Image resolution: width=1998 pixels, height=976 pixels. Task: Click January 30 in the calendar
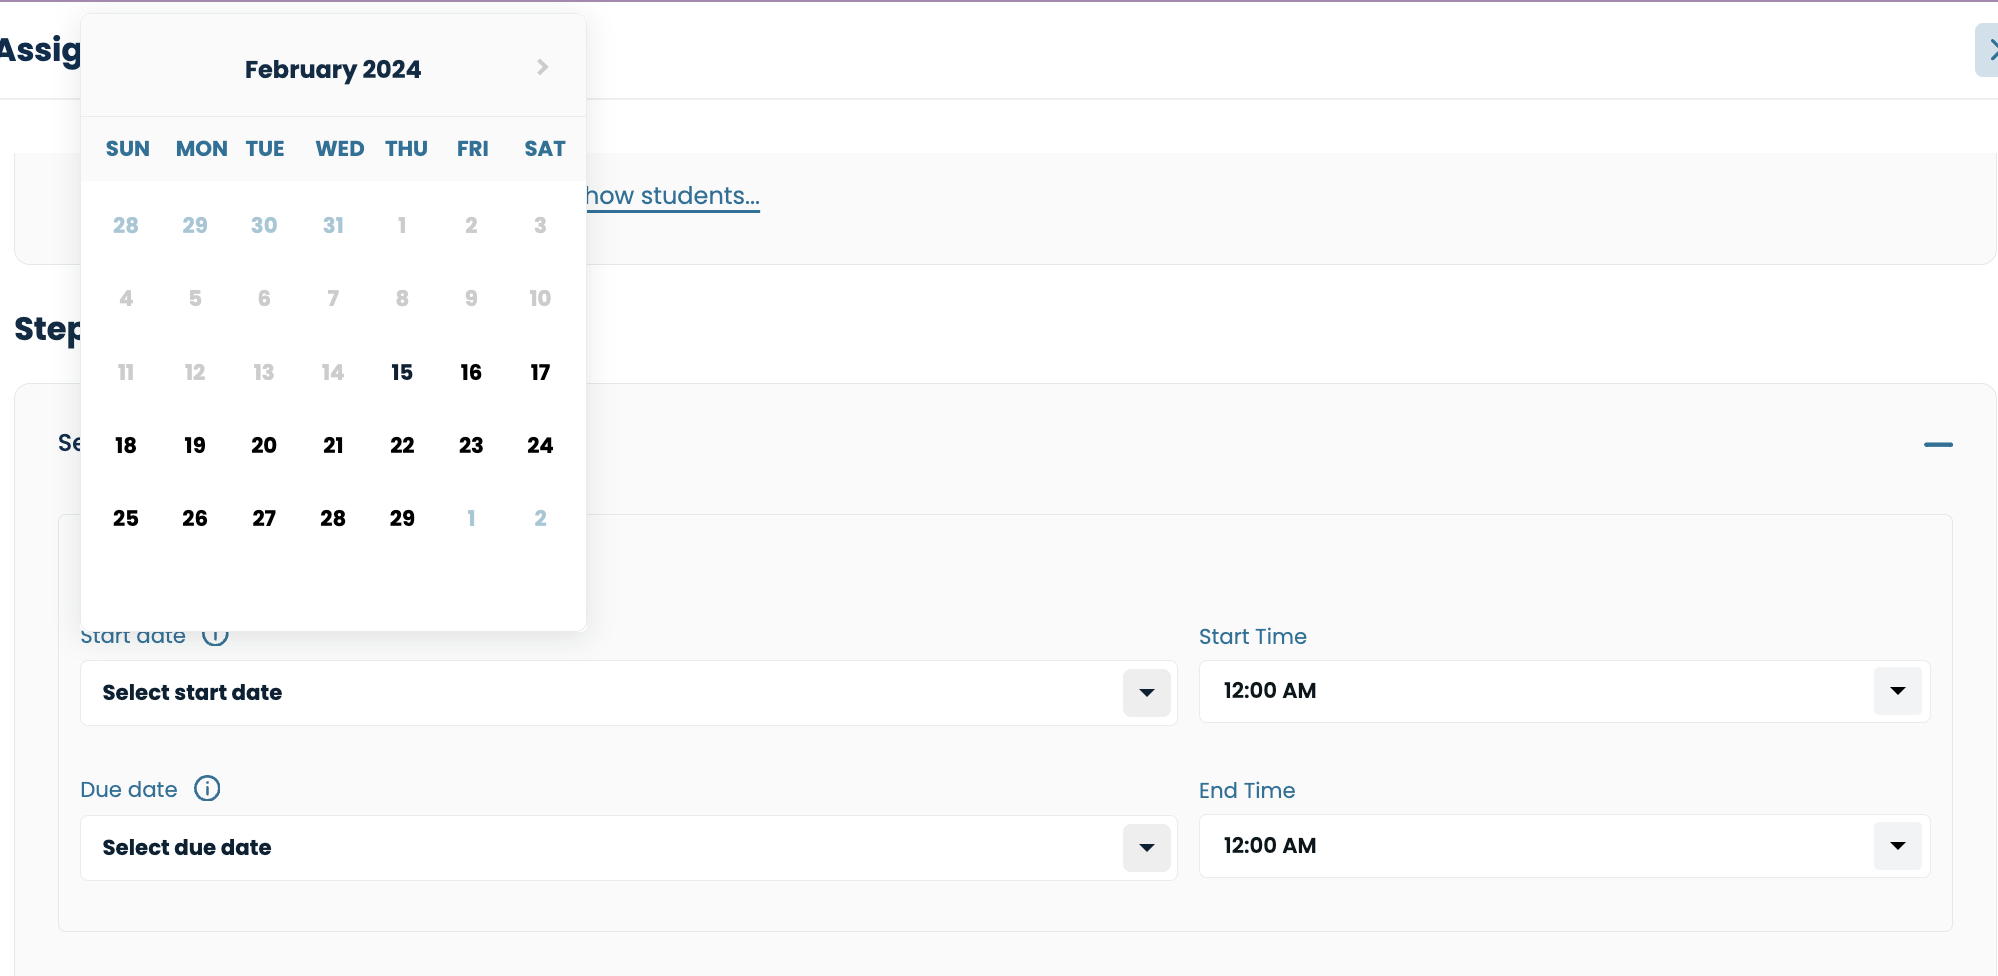264,225
